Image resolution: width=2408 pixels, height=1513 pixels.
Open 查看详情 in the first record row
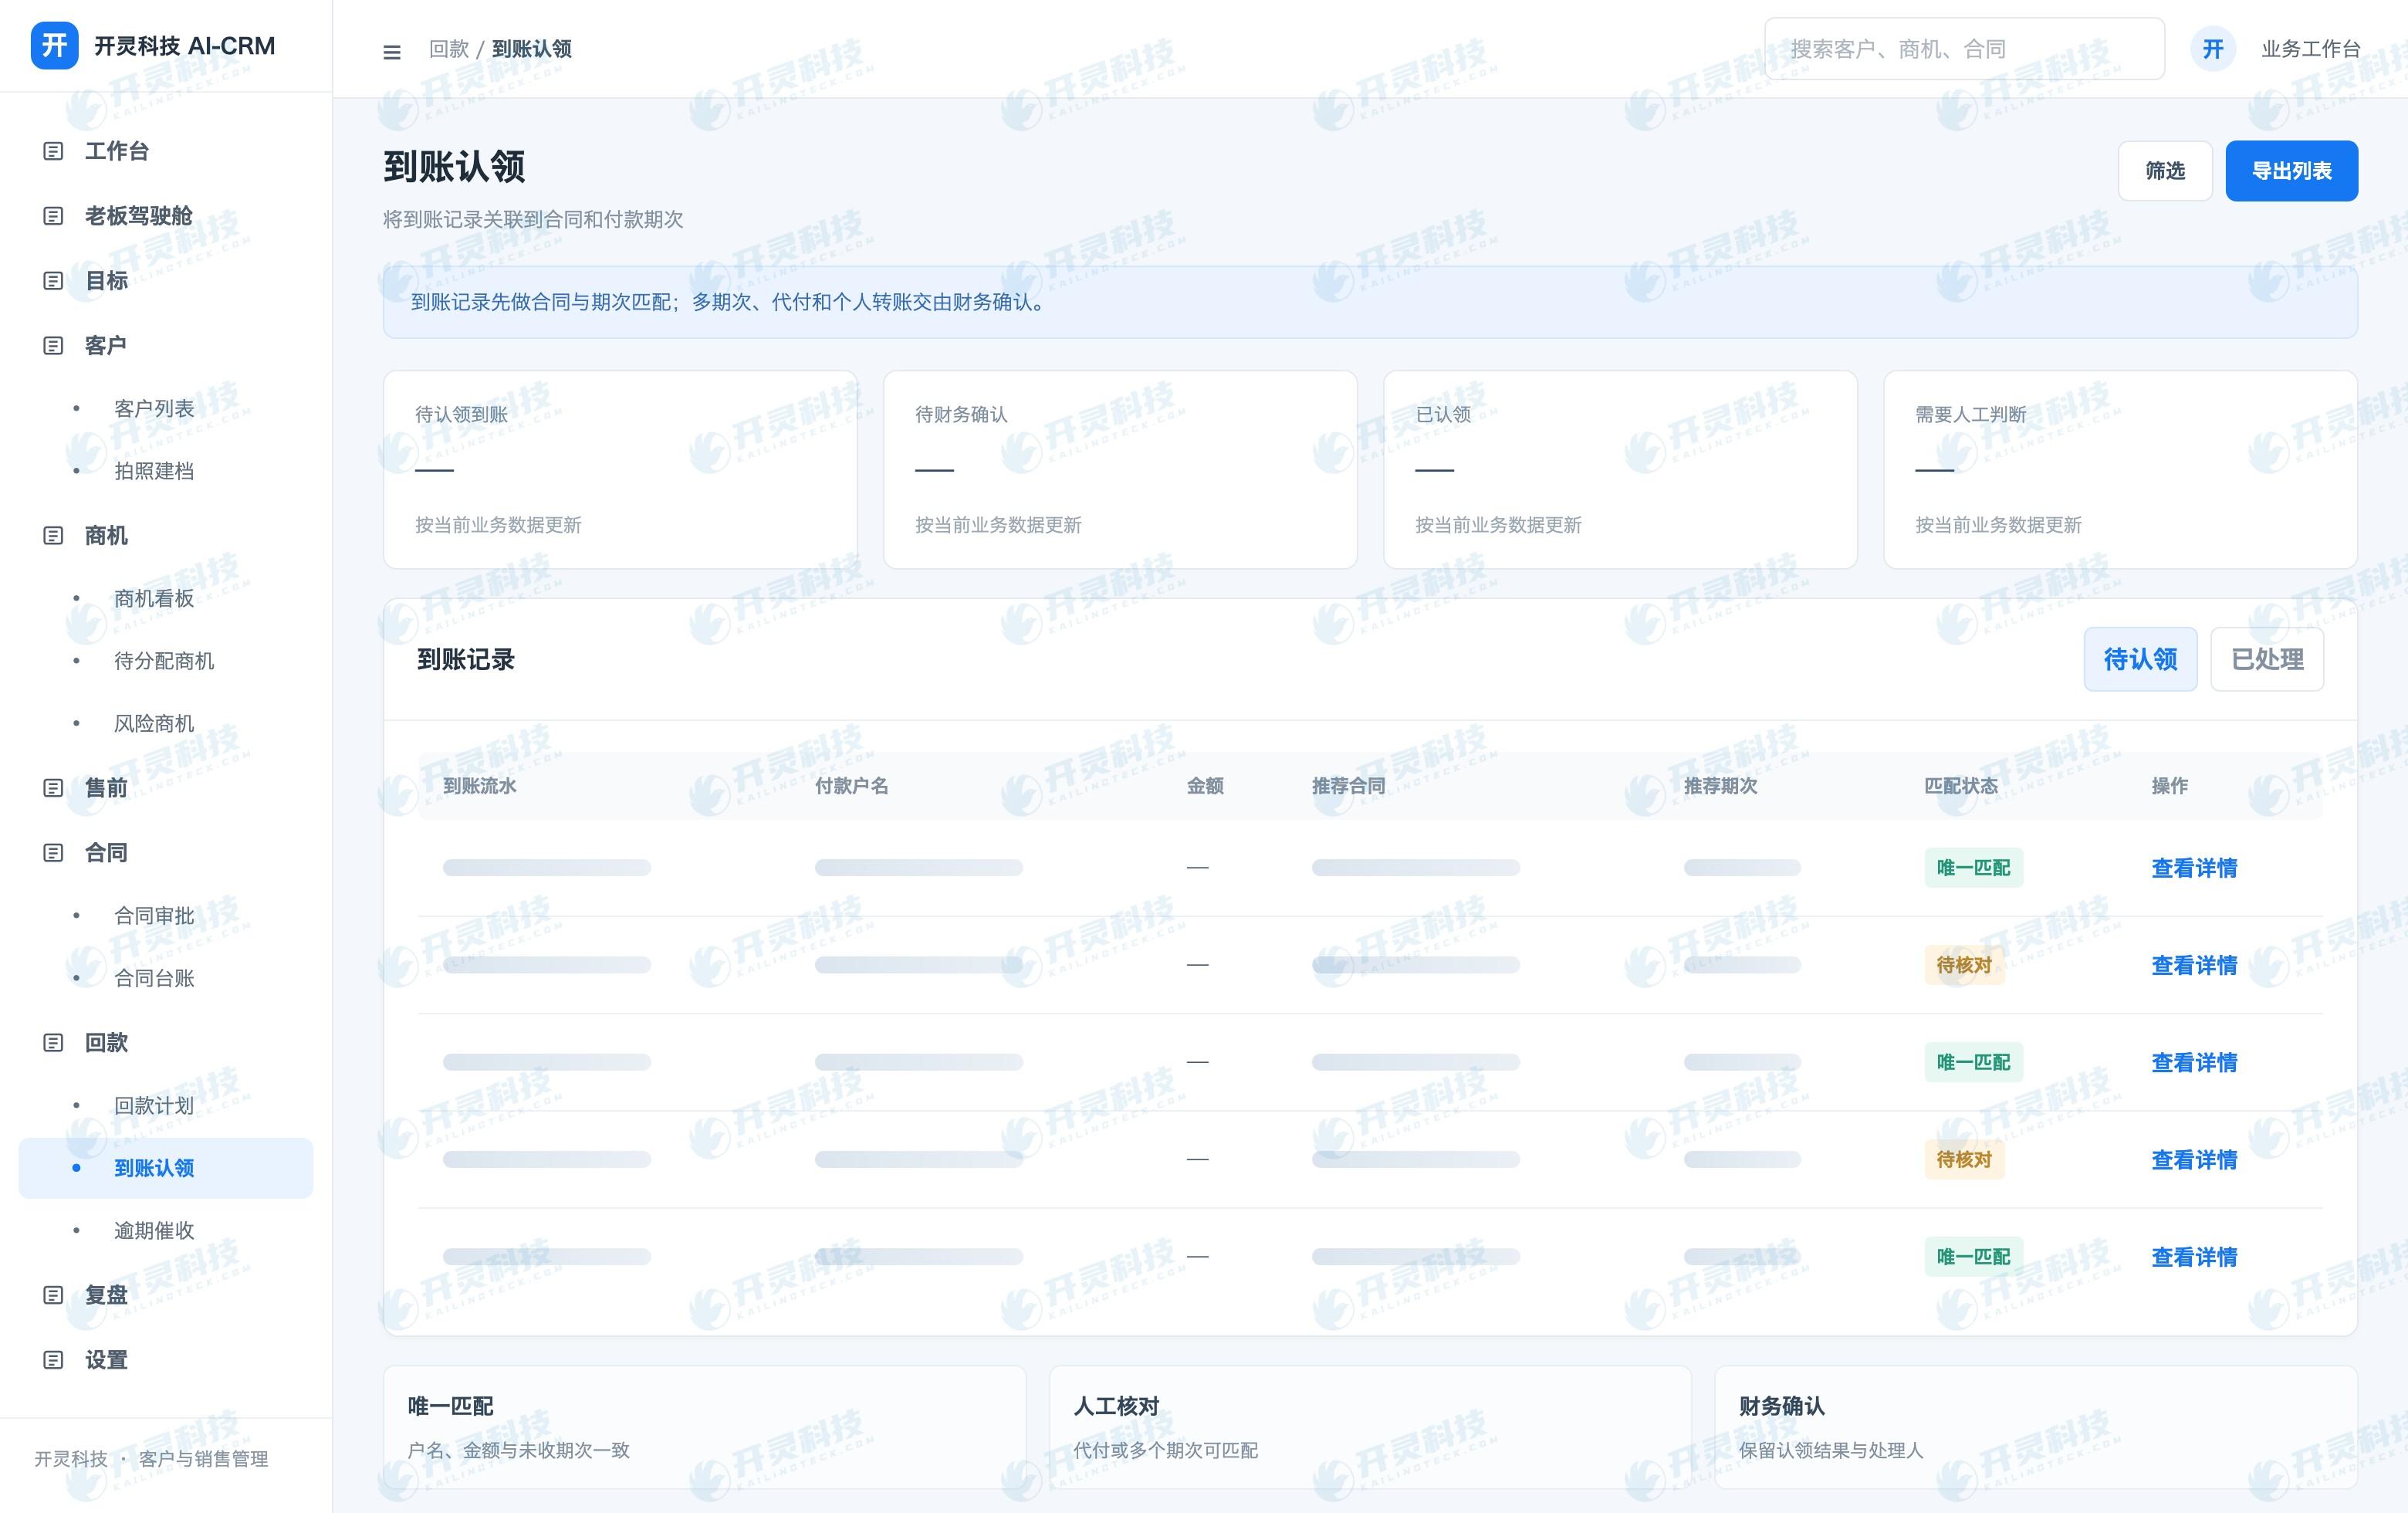pos(2194,868)
